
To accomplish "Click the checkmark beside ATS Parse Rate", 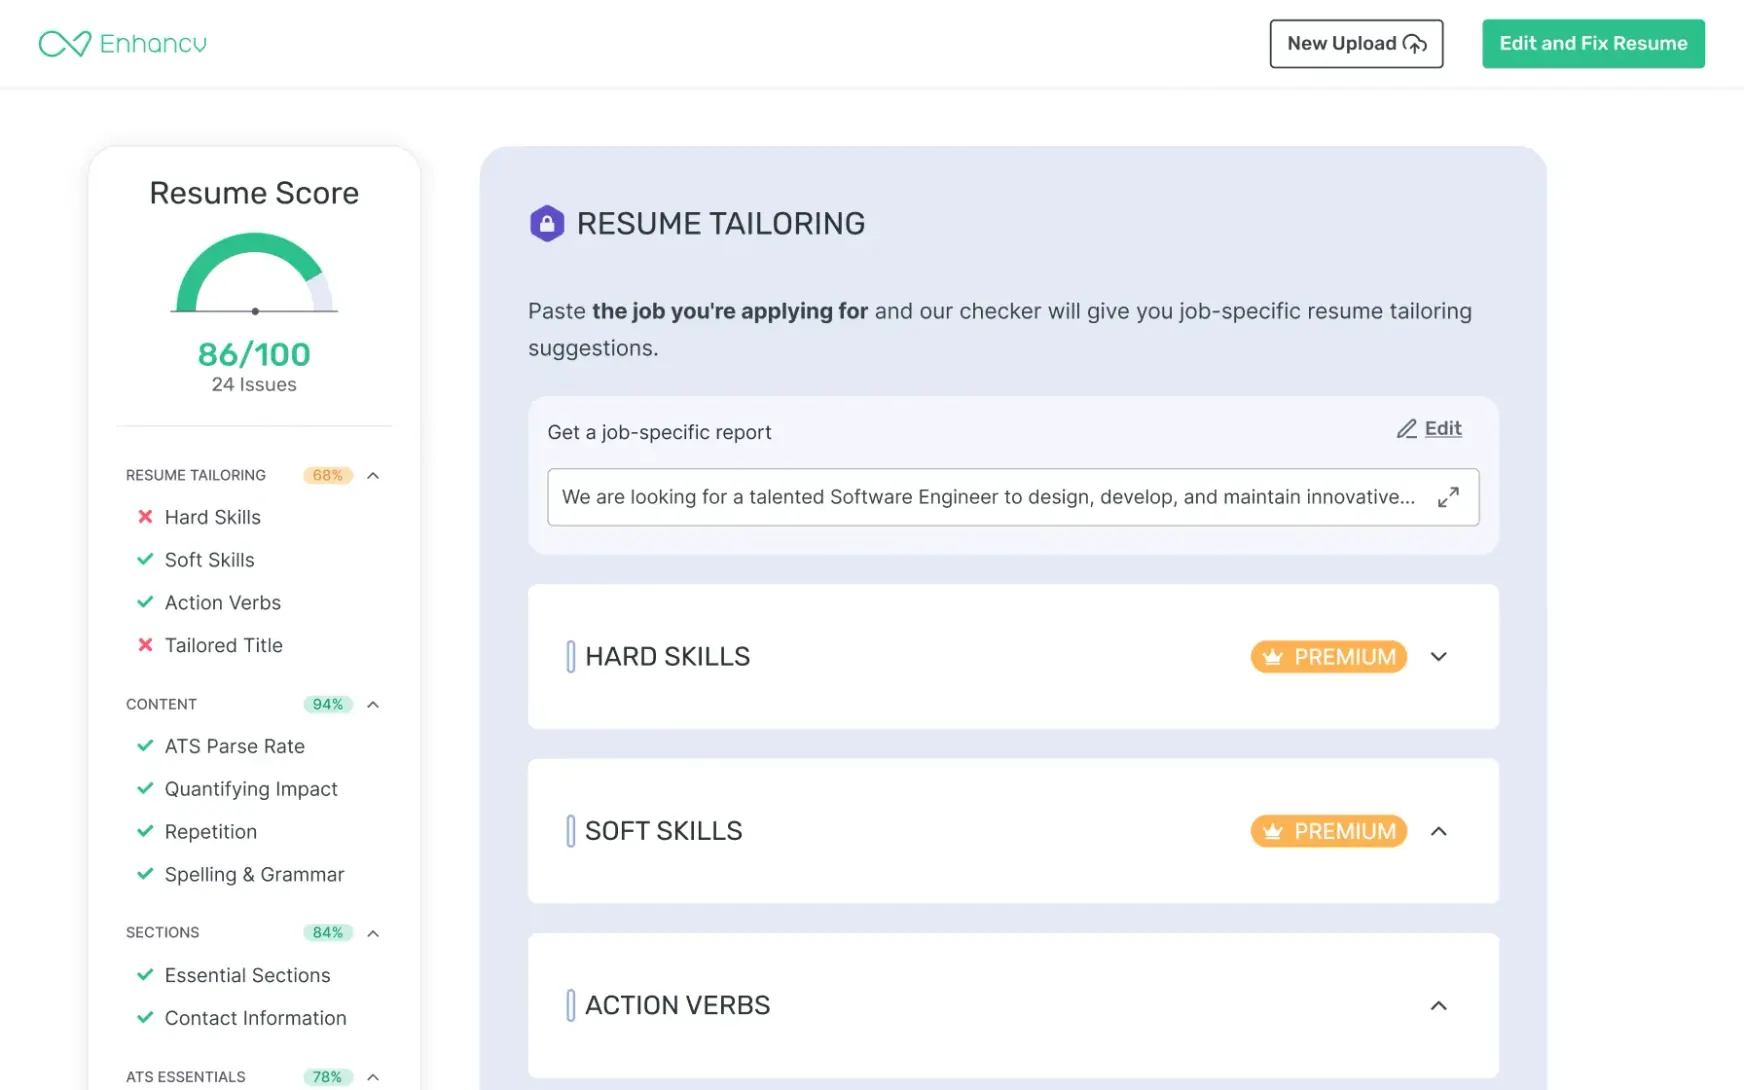I will point(145,746).
